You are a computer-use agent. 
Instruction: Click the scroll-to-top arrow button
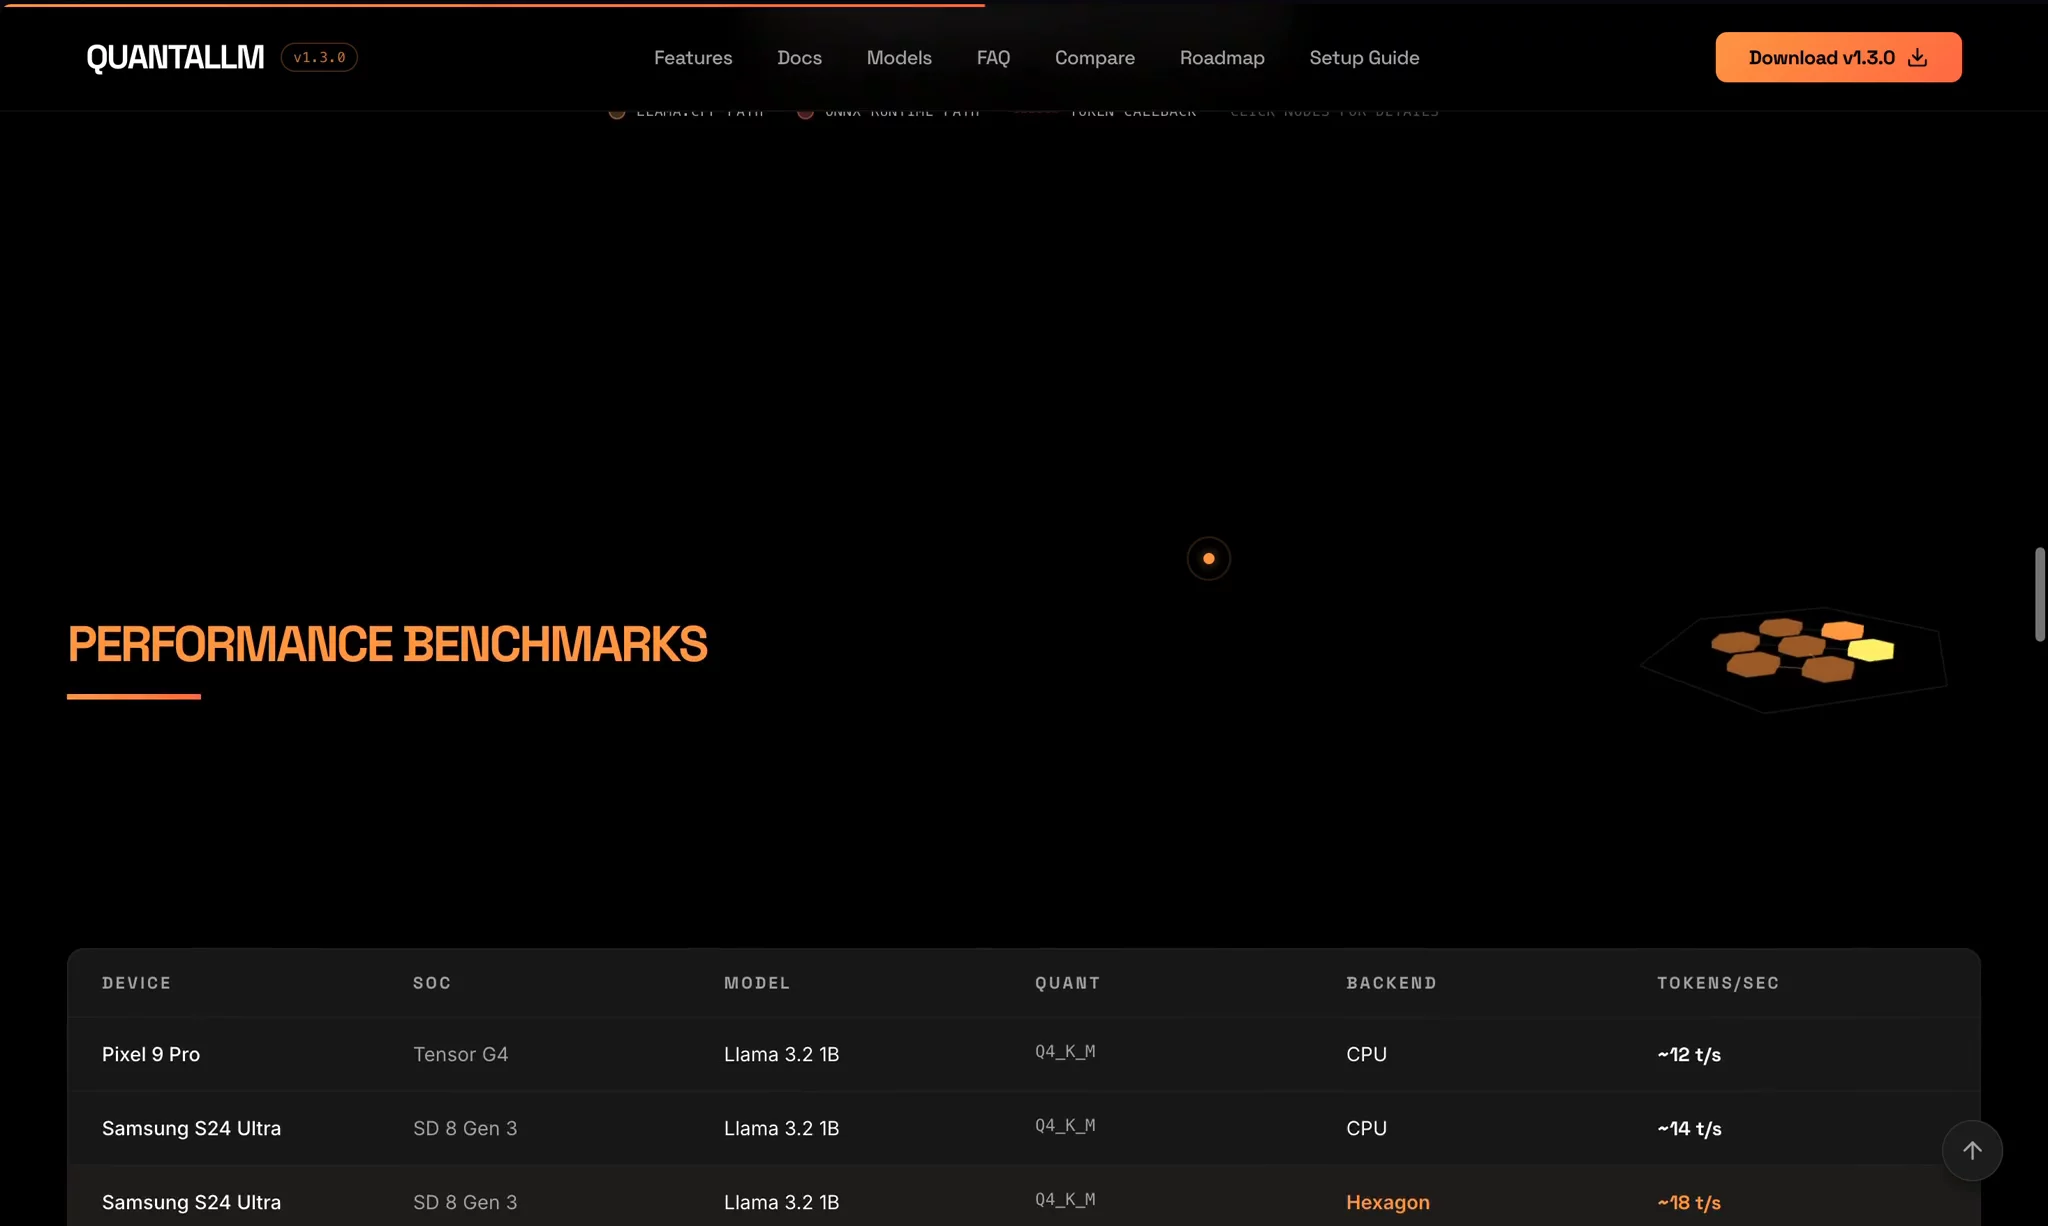point(1972,1150)
